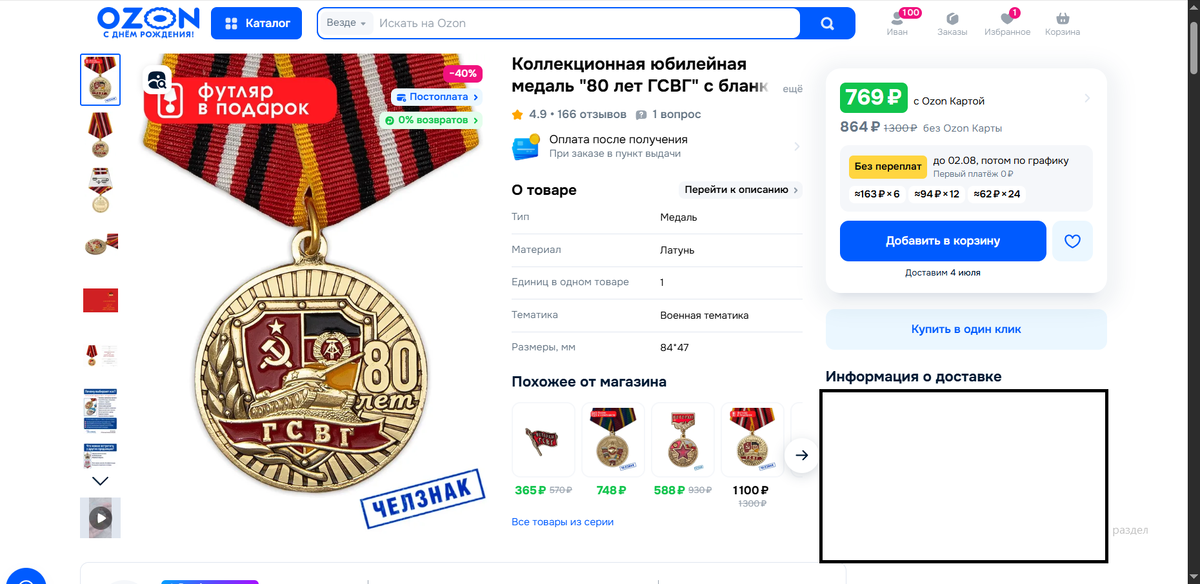Open the Избранное heart icon in header
The height and width of the screenshot is (584, 1200).
(x=1007, y=19)
